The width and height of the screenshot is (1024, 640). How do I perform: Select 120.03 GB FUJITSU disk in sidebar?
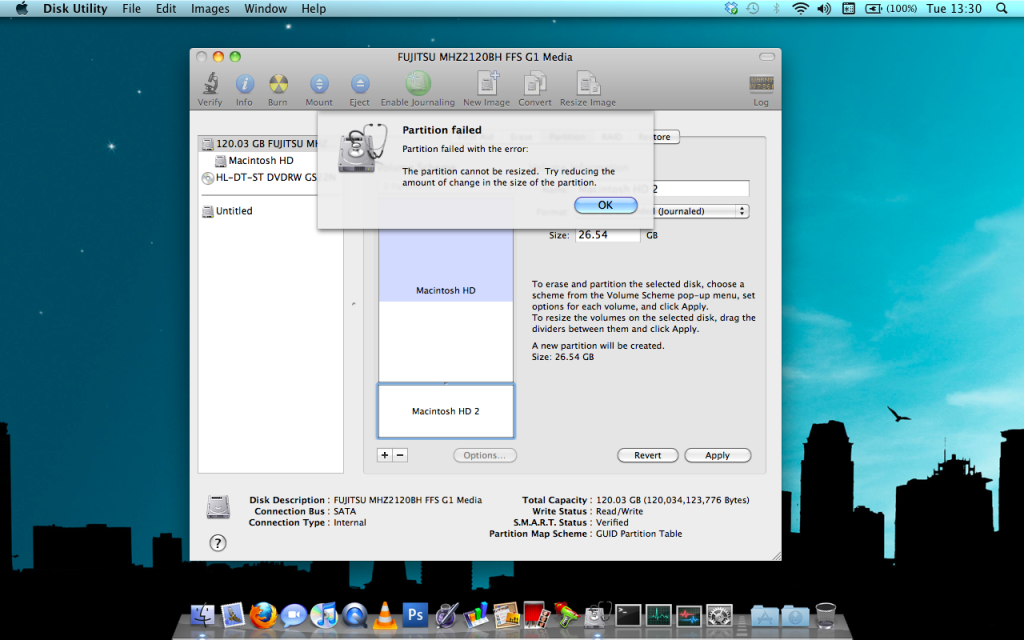[260, 144]
